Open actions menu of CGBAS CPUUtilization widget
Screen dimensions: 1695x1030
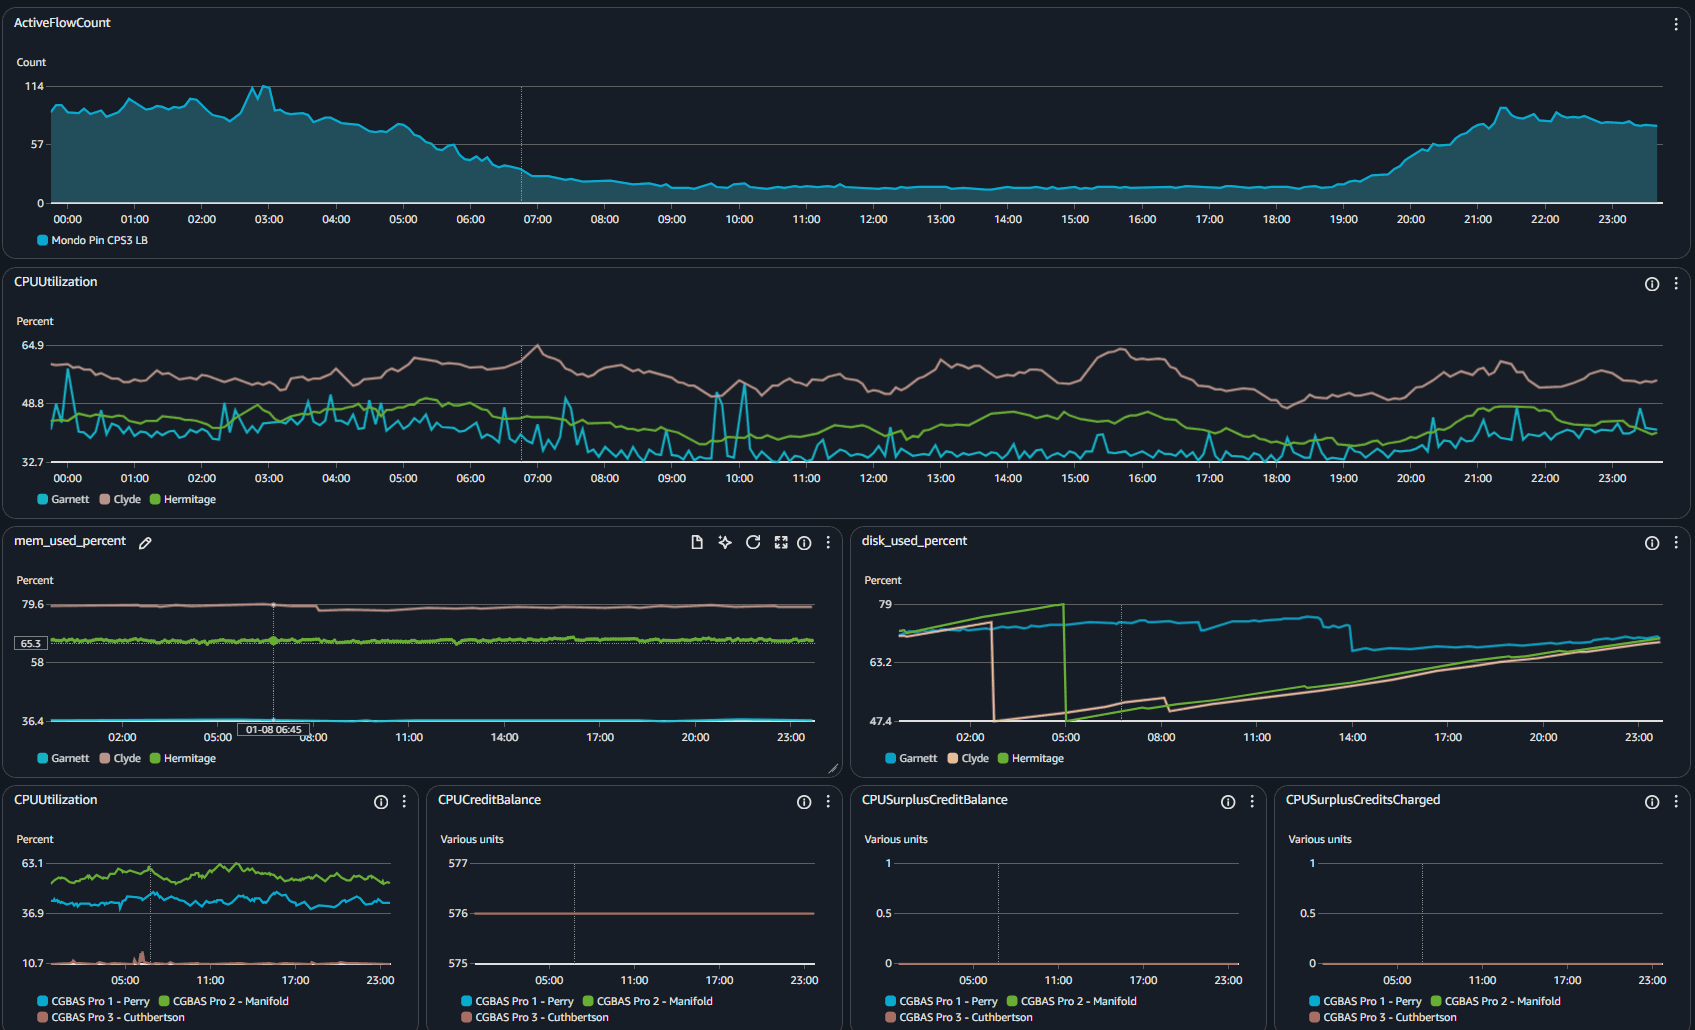(x=404, y=802)
